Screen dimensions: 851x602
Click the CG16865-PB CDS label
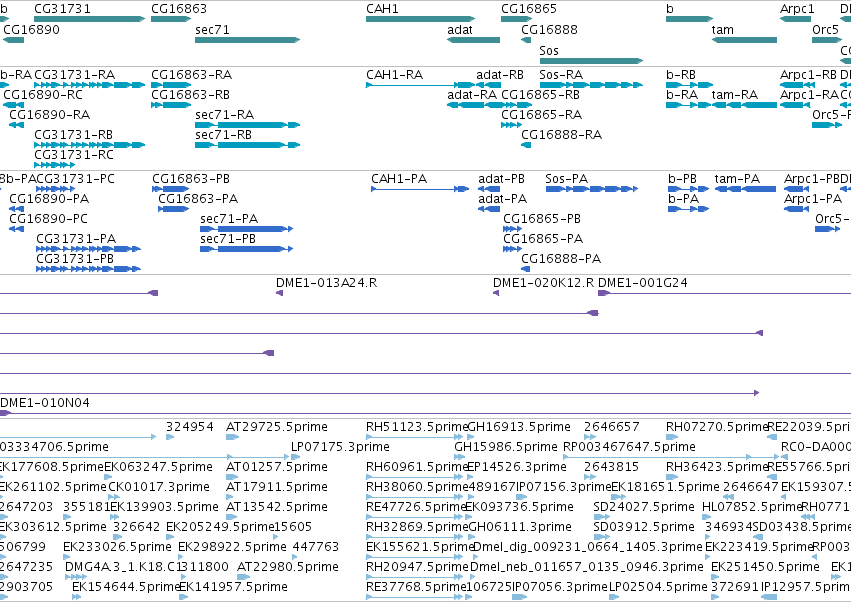[542, 219]
